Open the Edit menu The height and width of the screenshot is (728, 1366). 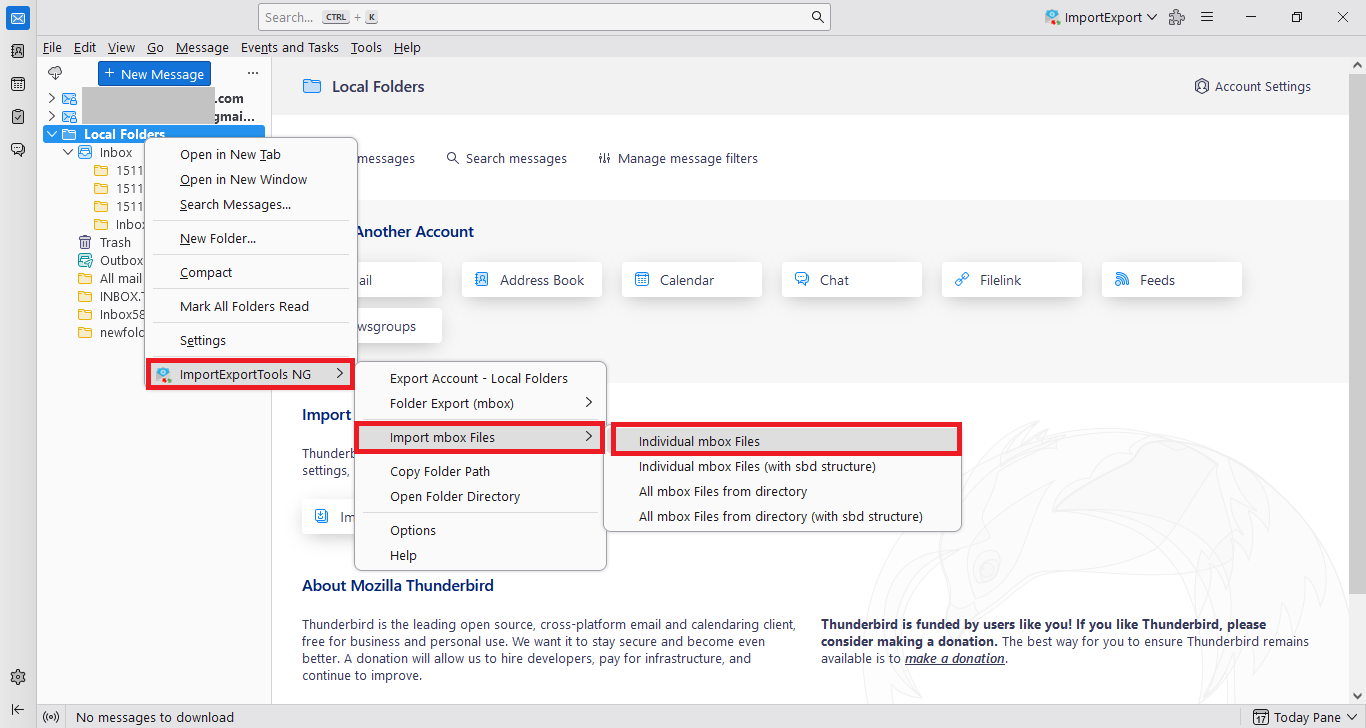pos(85,47)
